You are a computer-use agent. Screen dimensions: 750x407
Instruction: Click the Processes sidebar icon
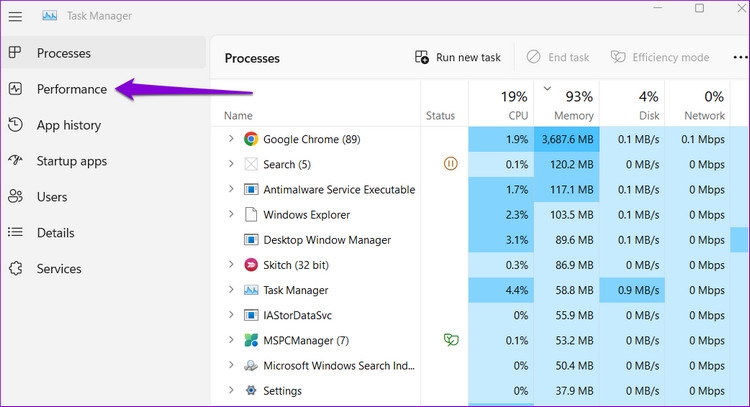tap(15, 53)
